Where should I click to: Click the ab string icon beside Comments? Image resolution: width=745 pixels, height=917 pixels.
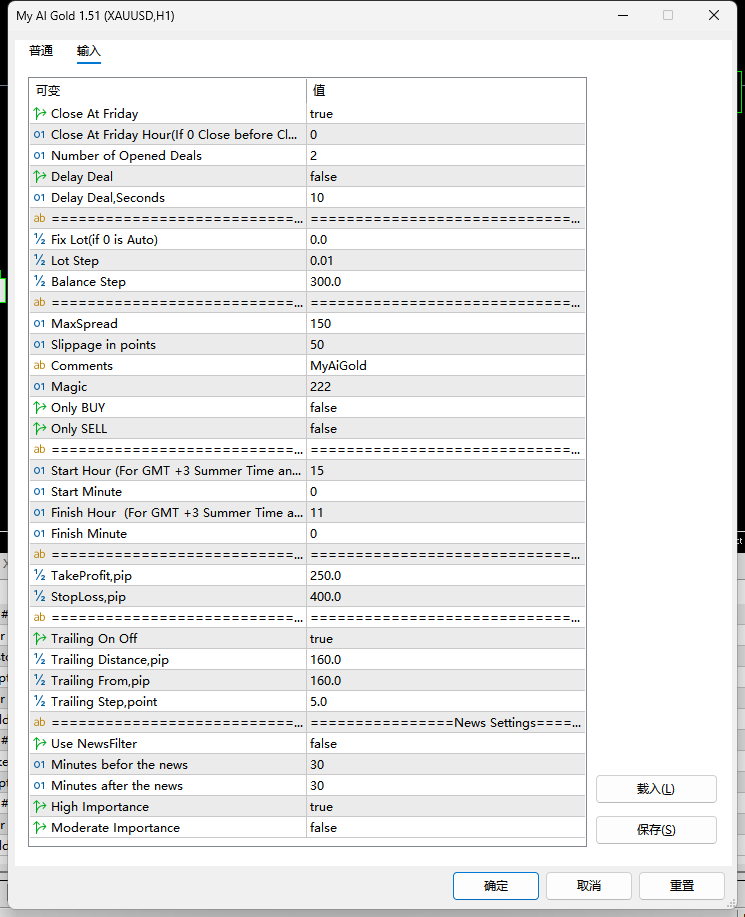[39, 366]
